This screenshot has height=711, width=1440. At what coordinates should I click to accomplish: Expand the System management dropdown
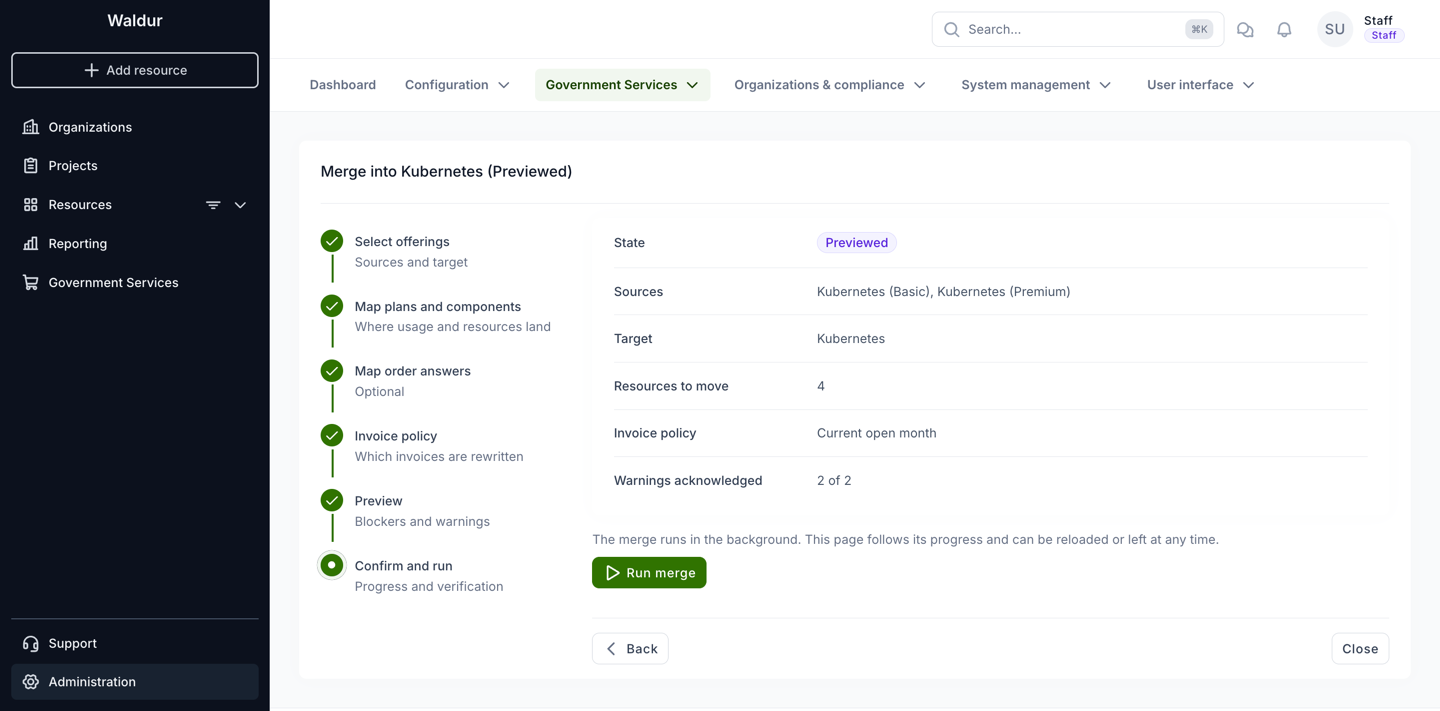coord(1036,85)
